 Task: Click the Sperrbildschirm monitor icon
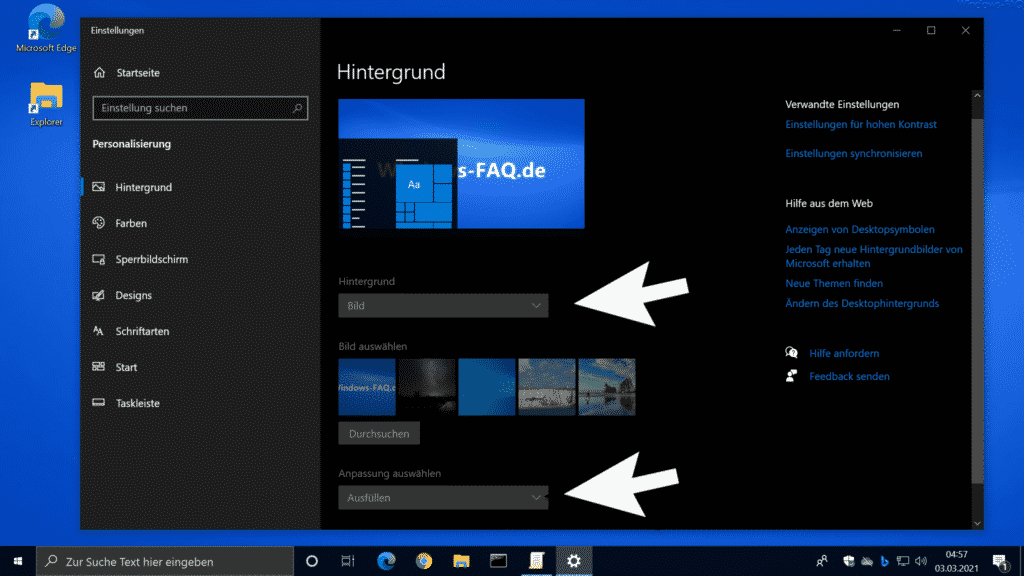click(x=99, y=259)
